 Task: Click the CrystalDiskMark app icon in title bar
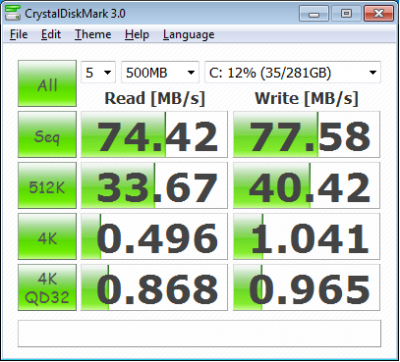13,13
